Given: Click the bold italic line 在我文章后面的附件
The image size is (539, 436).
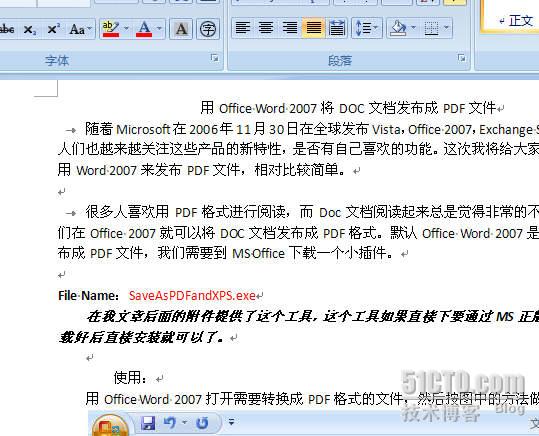Looking at the screenshot, I should tap(312, 316).
